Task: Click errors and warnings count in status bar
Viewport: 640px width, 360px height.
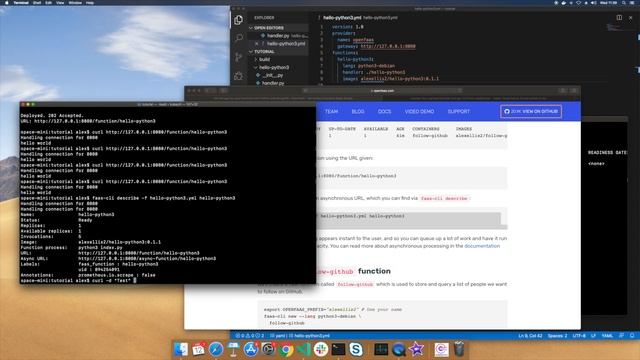Action: point(250,336)
